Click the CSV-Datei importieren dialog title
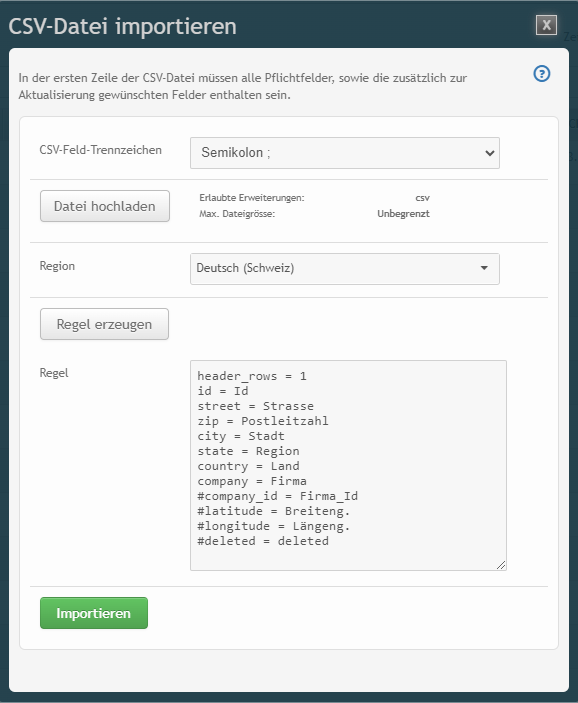Screen dimensions: 578x703 point(122,26)
